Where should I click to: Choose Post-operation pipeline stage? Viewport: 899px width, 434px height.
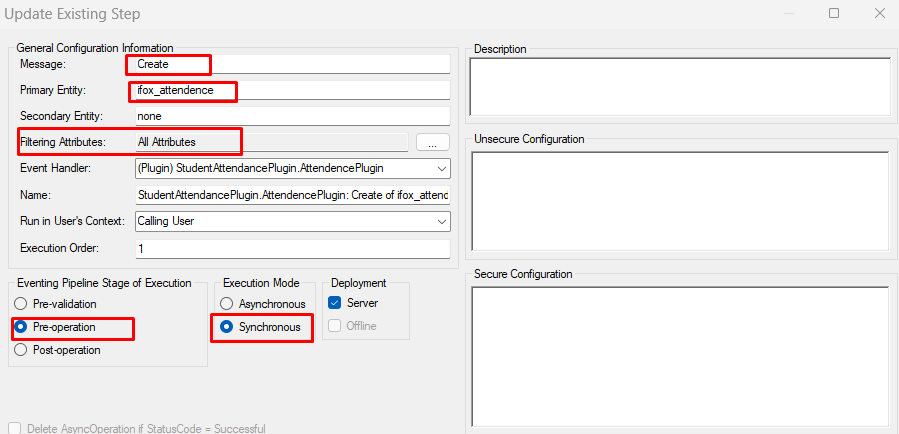click(x=21, y=350)
